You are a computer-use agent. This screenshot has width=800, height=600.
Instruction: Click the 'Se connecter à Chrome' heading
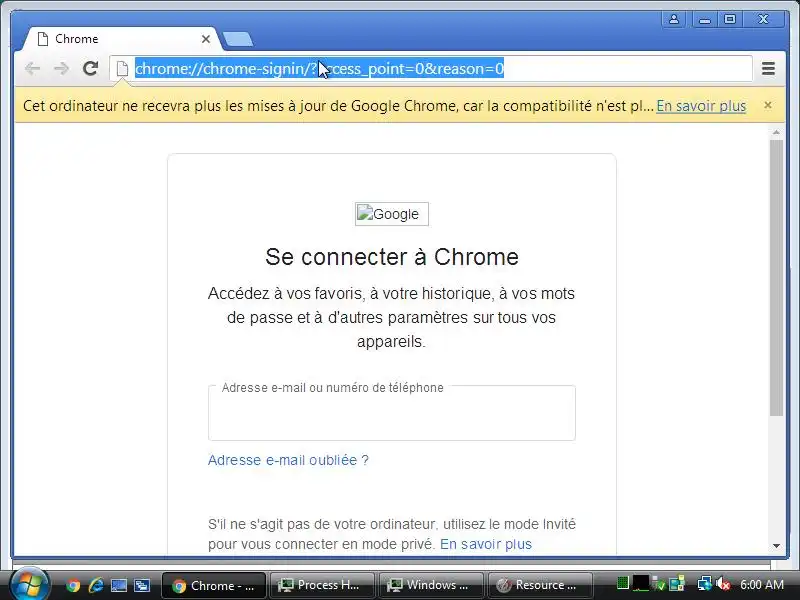pos(391,257)
